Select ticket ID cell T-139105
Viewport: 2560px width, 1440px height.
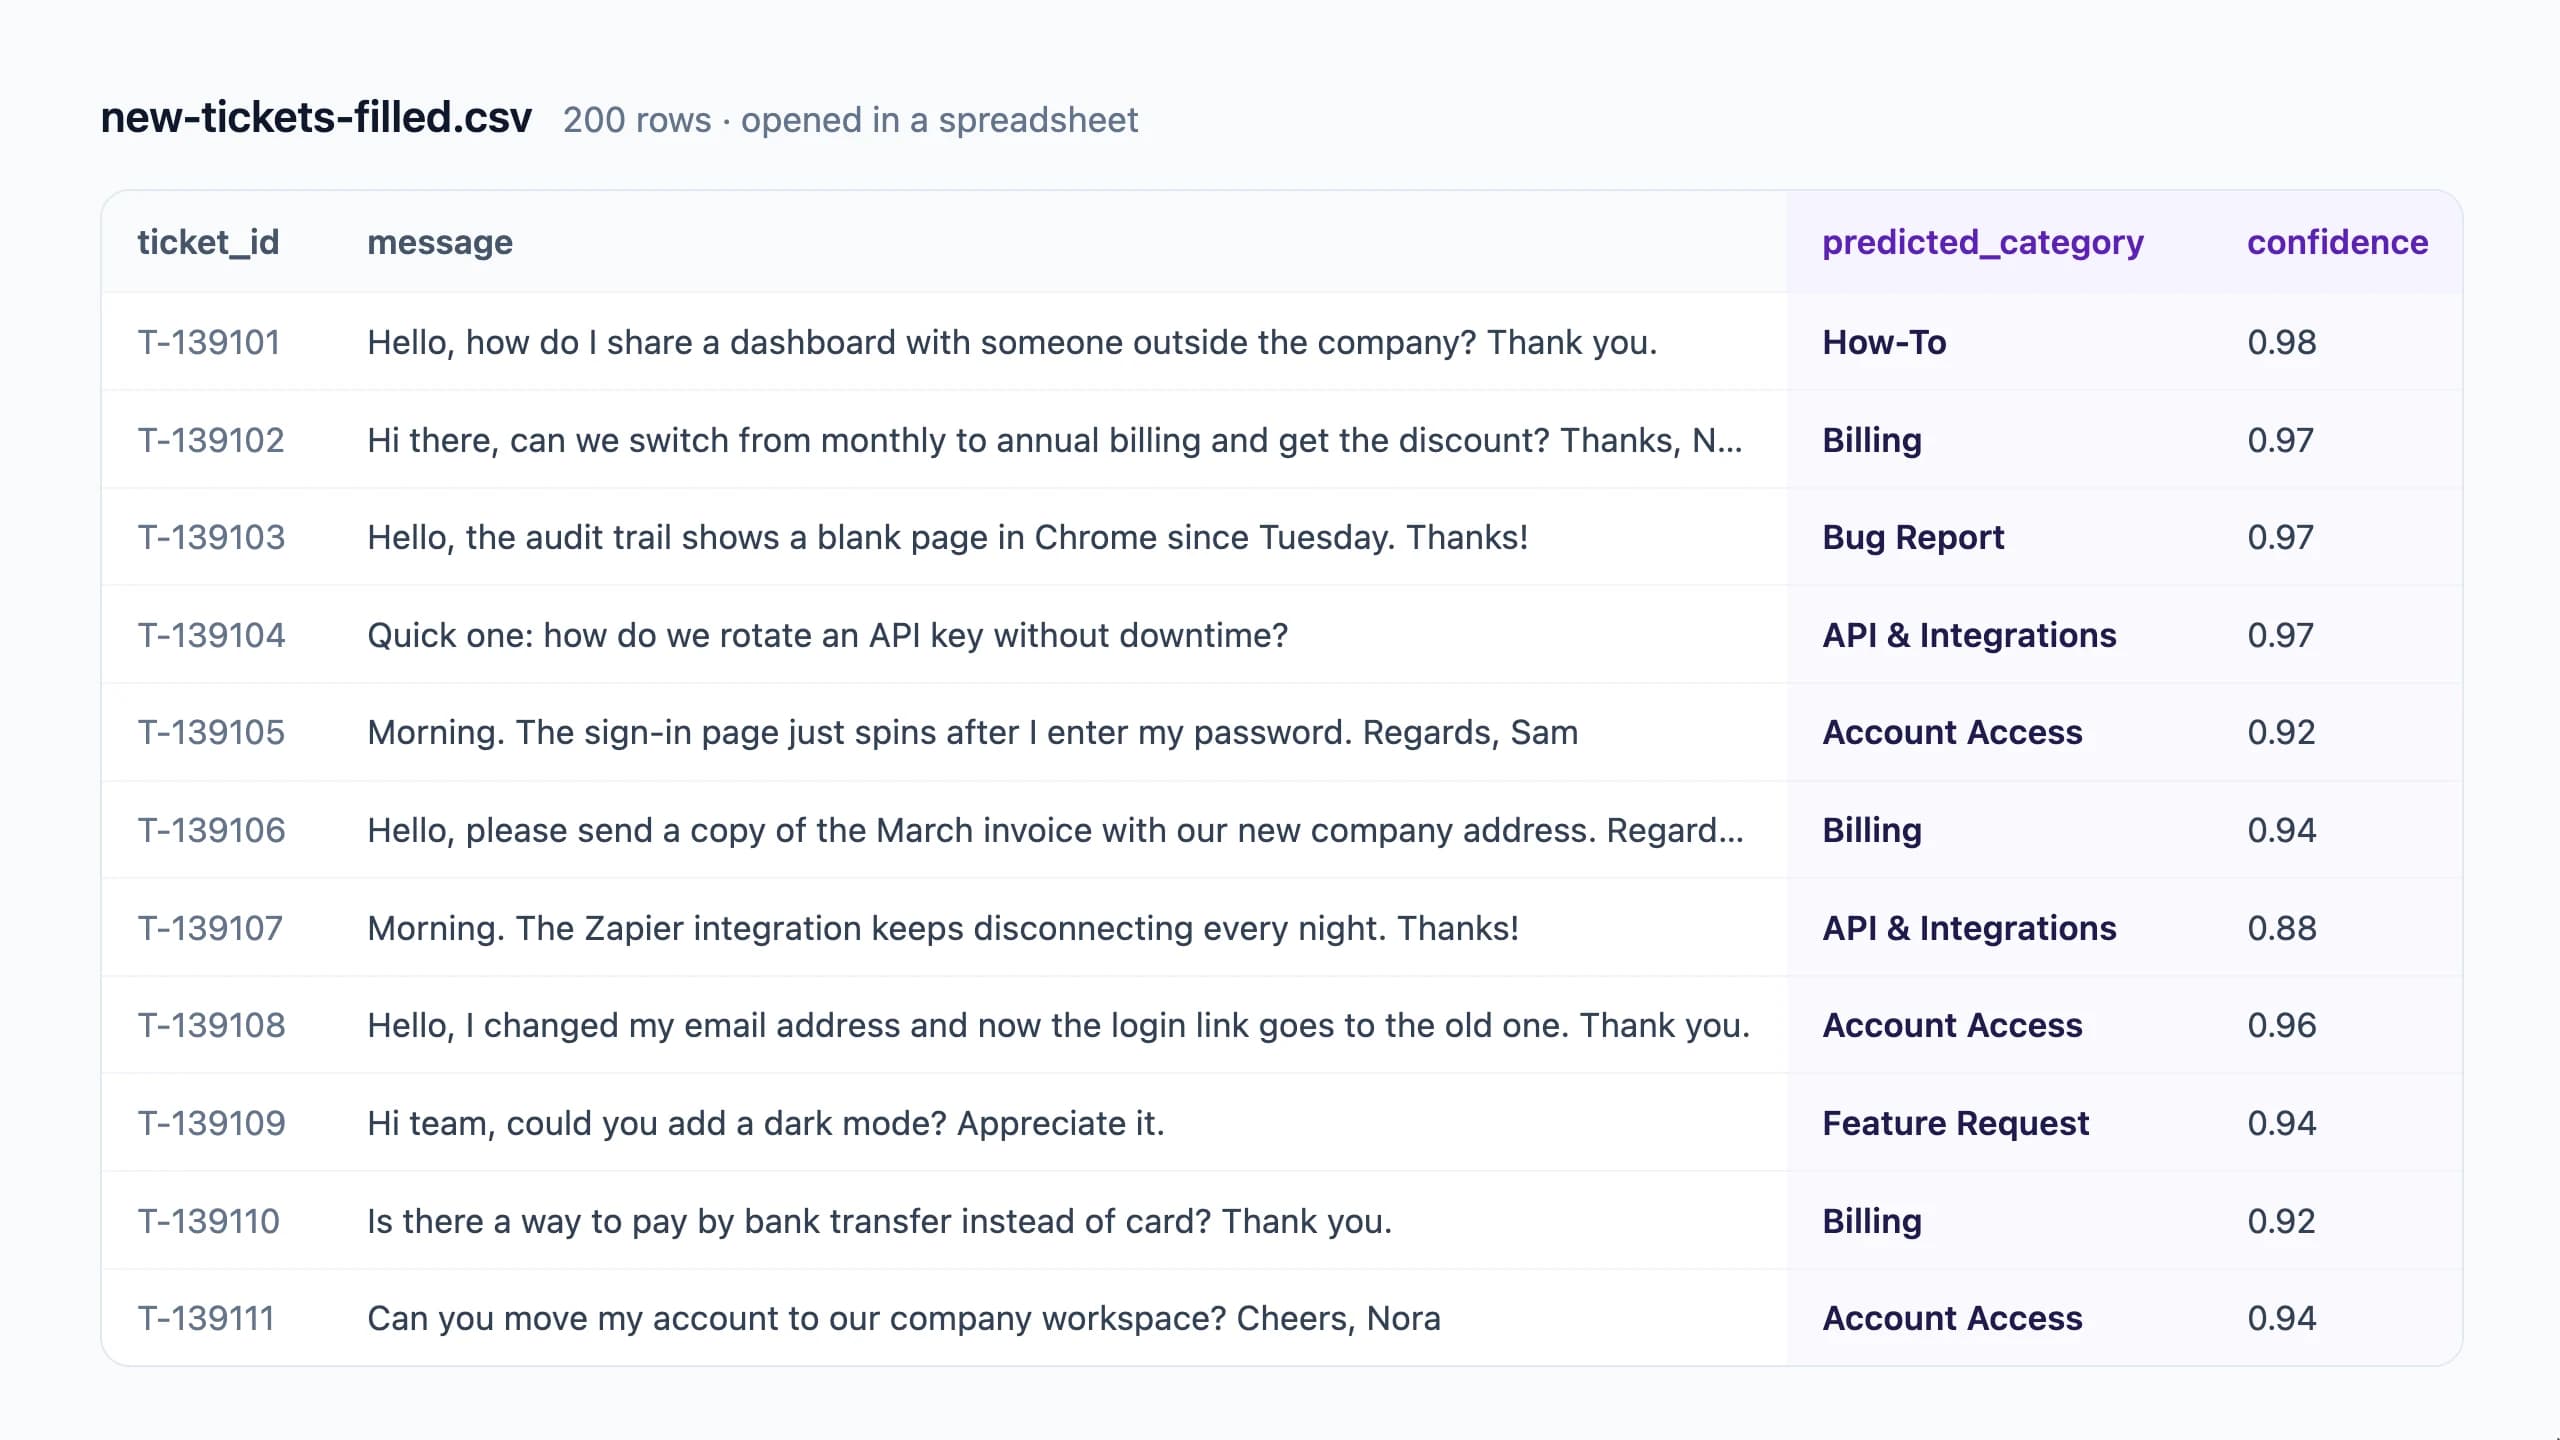pos(211,732)
